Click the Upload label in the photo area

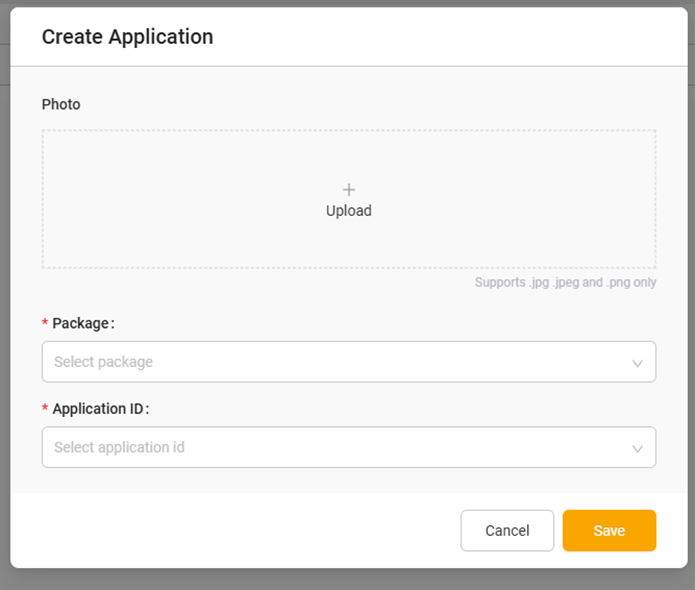pyautogui.click(x=349, y=211)
